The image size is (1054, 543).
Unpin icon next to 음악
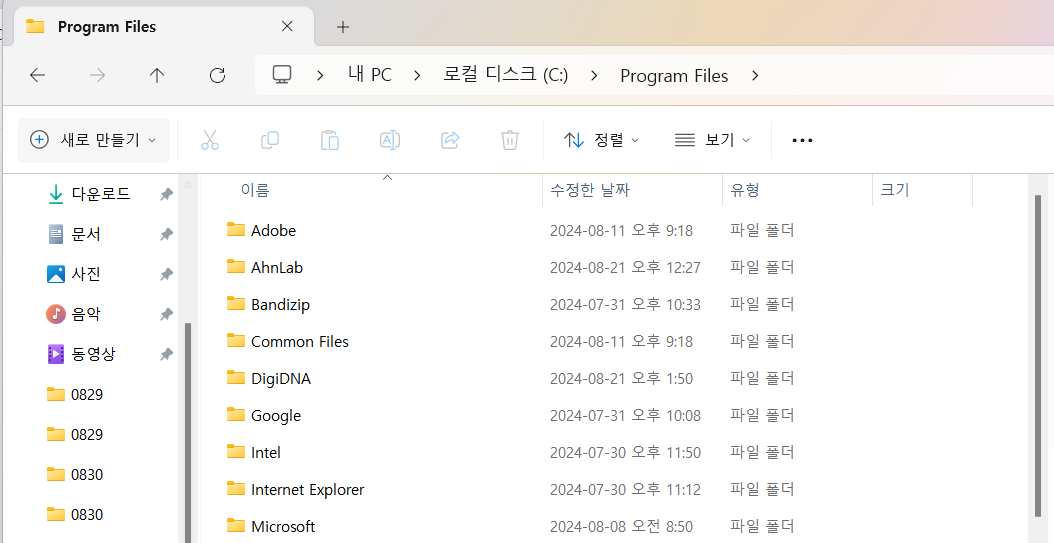pyautogui.click(x=166, y=314)
